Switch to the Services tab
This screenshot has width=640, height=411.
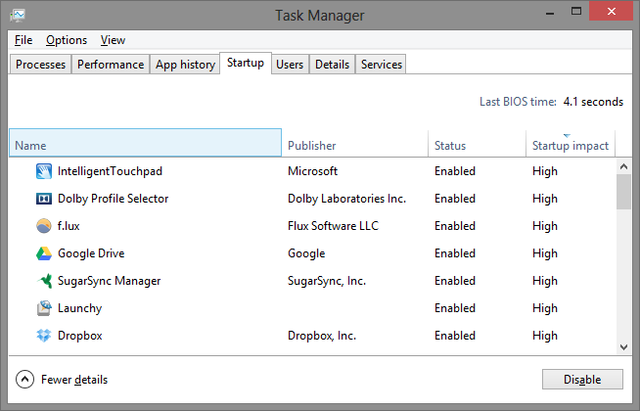381,64
